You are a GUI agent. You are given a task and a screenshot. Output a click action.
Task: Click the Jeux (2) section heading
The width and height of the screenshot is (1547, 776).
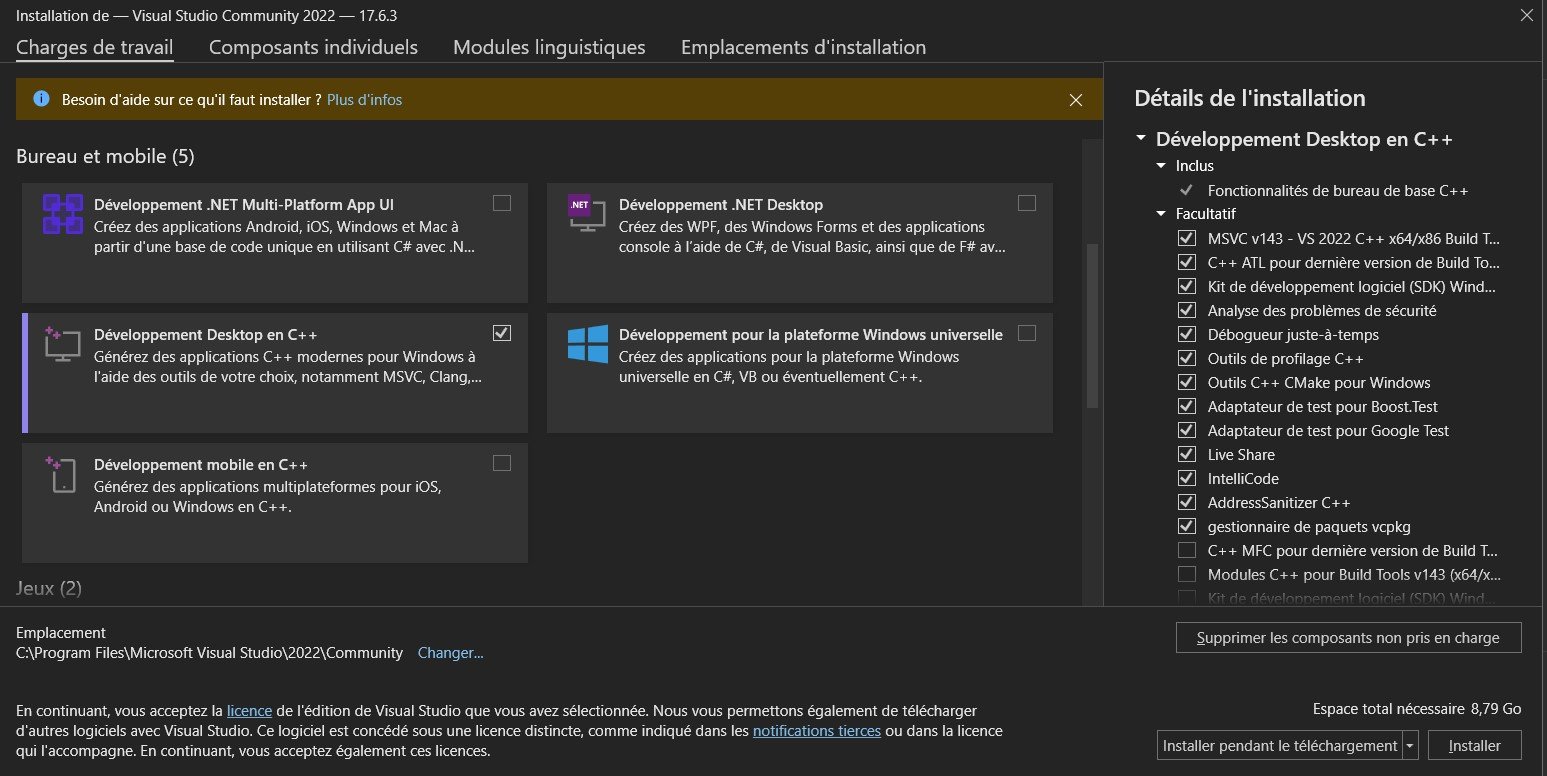49,588
